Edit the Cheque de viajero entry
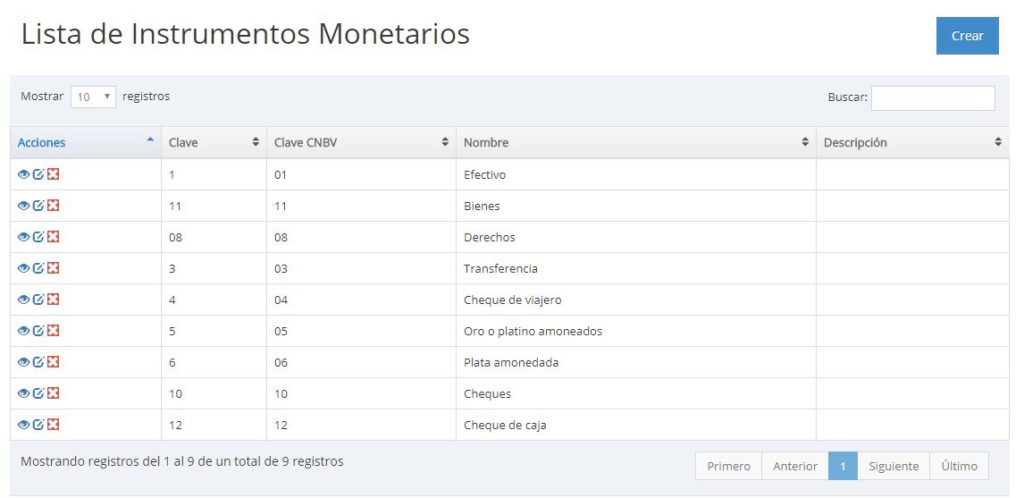The image size is (1024, 498). click(39, 300)
